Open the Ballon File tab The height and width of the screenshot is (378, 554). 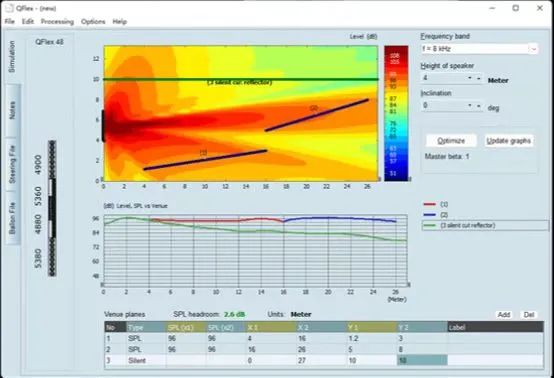pos(12,218)
